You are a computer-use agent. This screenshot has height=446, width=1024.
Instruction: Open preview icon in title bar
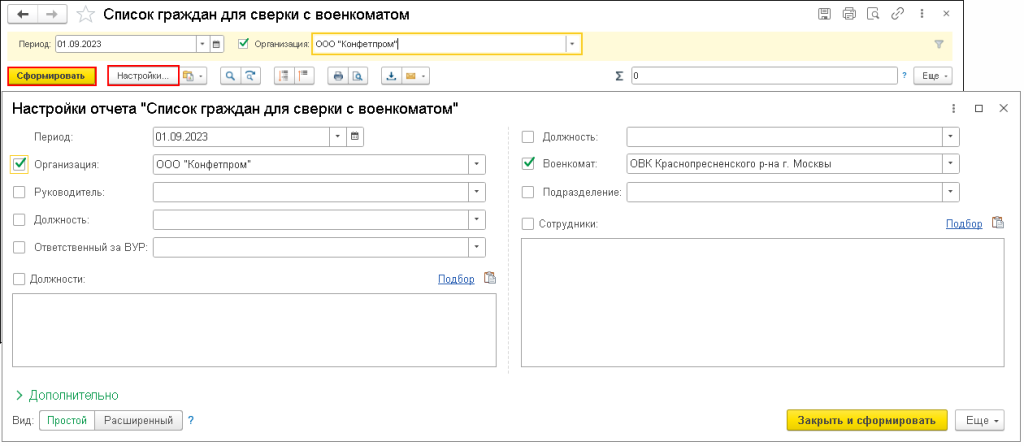[x=872, y=14]
